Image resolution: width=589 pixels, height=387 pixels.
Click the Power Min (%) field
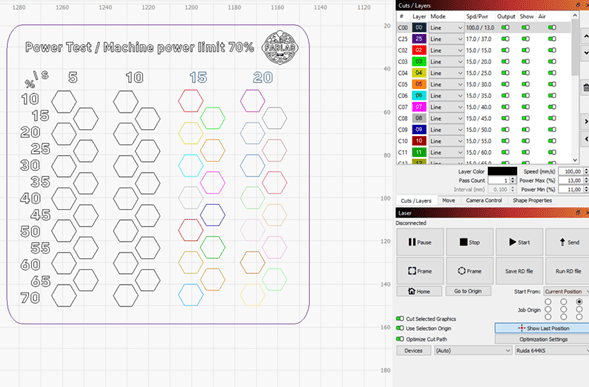[571, 189]
